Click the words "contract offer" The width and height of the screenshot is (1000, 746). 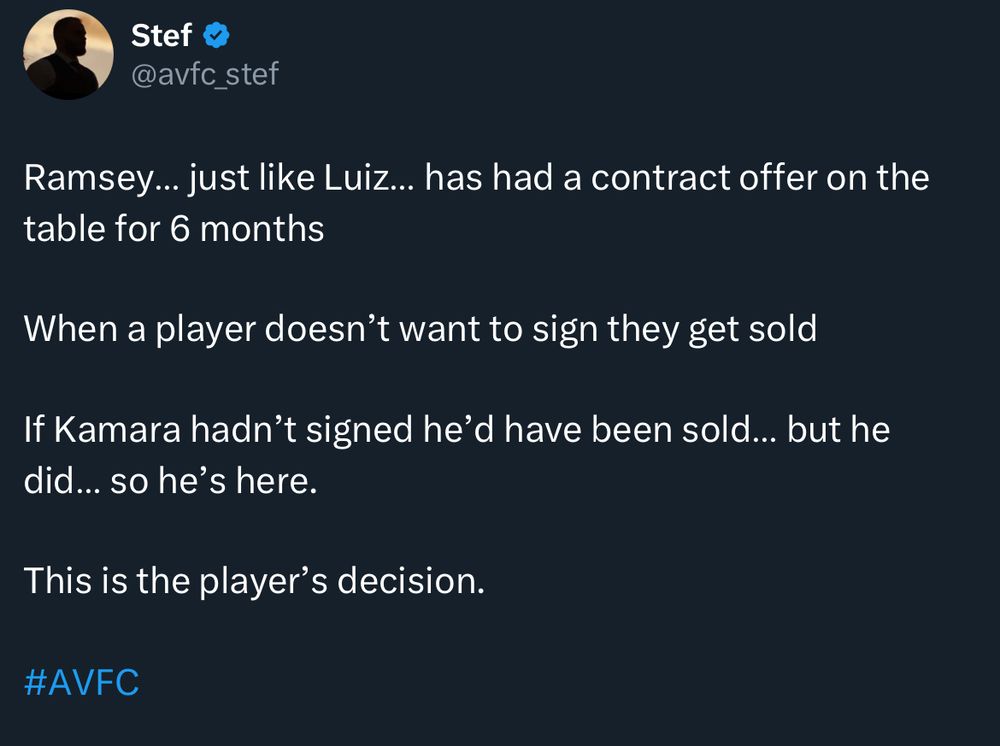click(x=673, y=179)
